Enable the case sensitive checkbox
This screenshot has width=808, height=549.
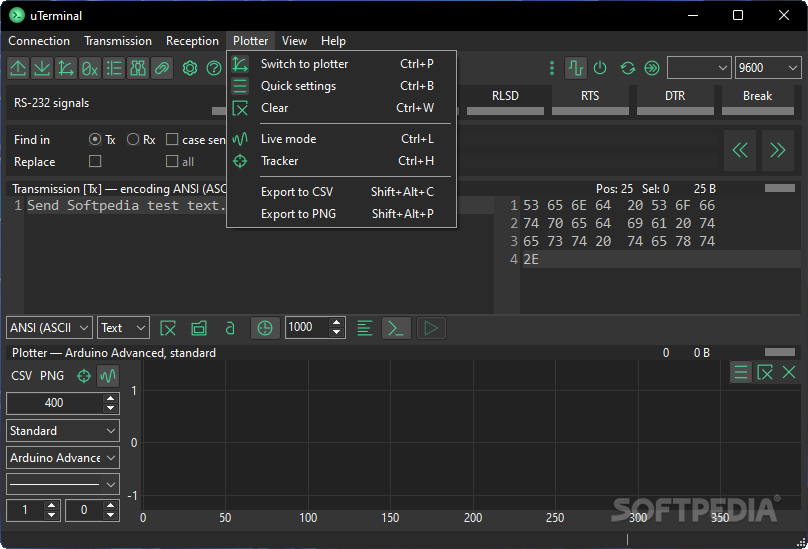point(172,139)
